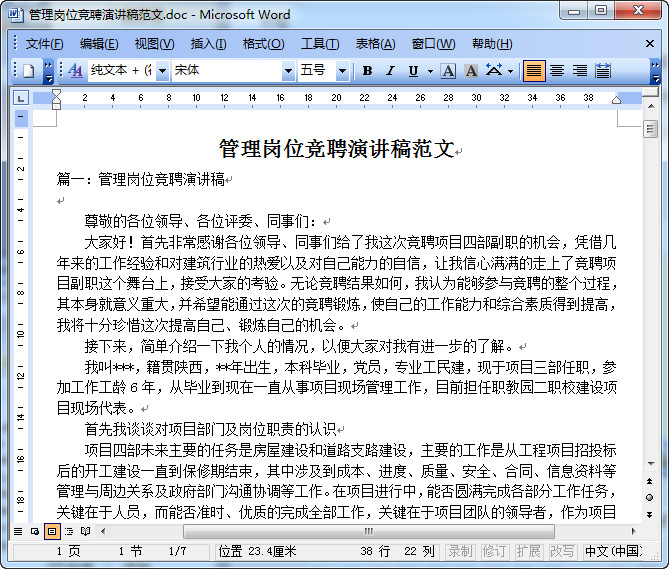Open the 工具(T) menu
The height and width of the screenshot is (569, 669).
point(320,44)
